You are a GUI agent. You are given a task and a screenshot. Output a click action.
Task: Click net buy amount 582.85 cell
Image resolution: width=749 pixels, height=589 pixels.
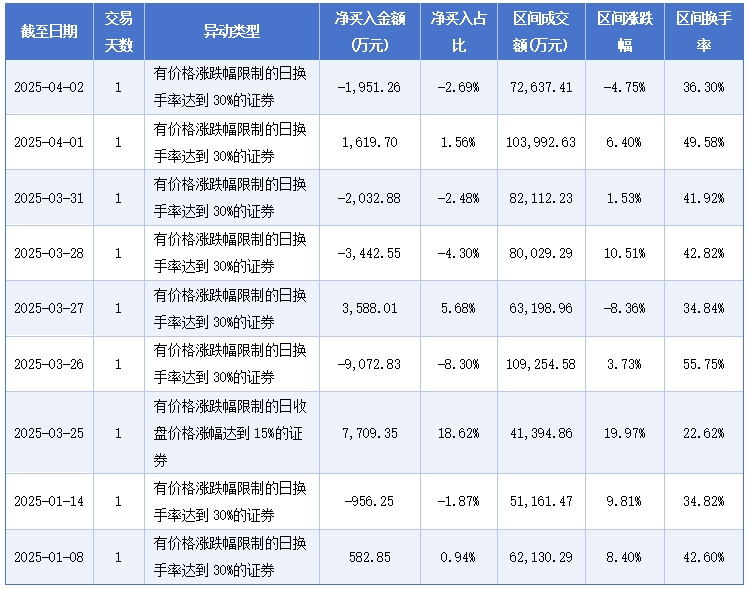370,557
